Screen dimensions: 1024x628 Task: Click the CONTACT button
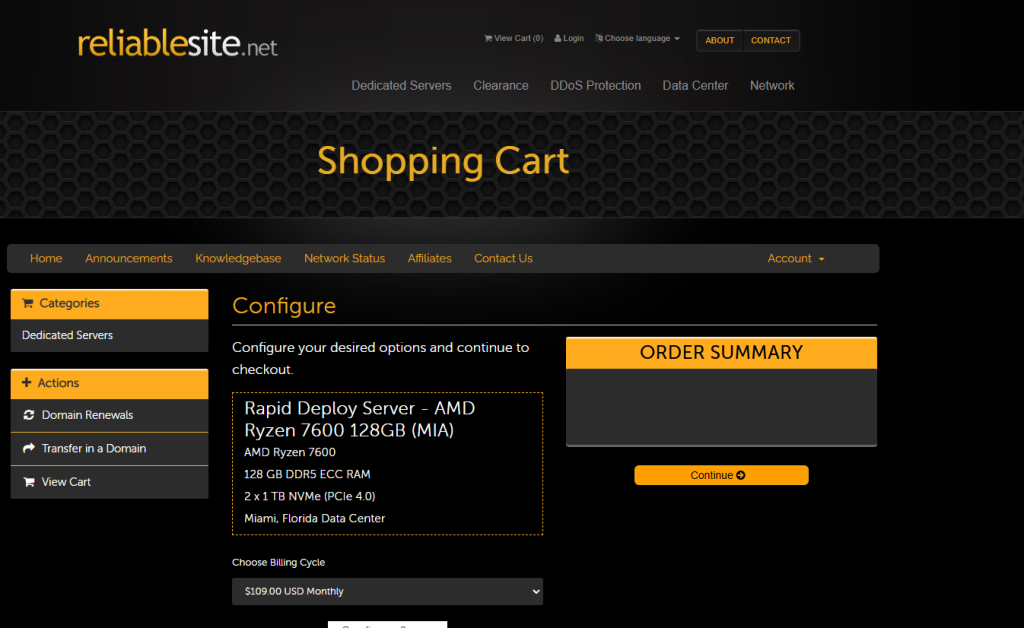771,40
